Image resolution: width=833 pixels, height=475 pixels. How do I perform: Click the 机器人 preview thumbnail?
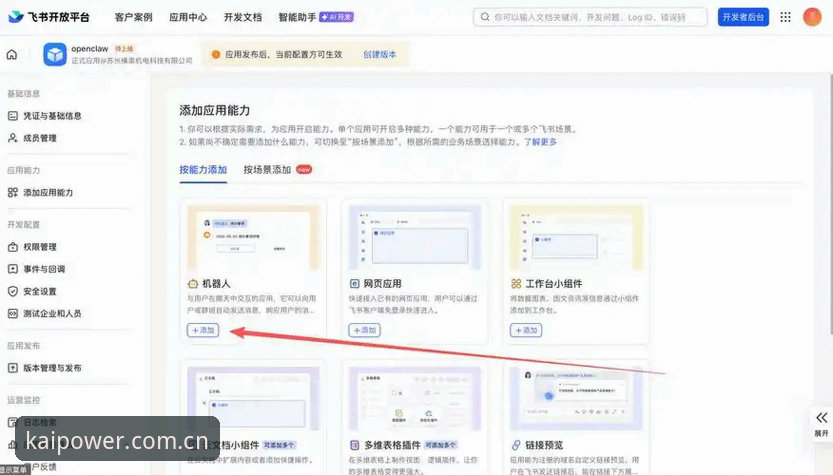254,238
